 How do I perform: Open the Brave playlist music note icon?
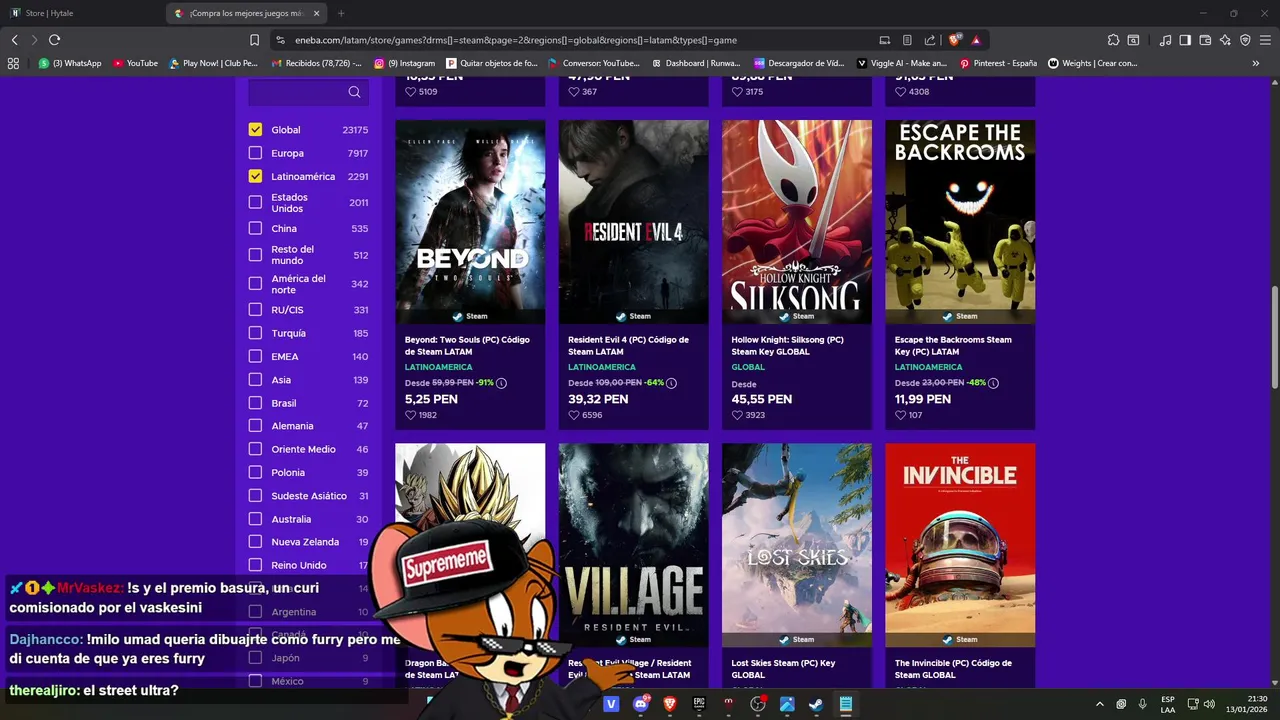point(1166,40)
